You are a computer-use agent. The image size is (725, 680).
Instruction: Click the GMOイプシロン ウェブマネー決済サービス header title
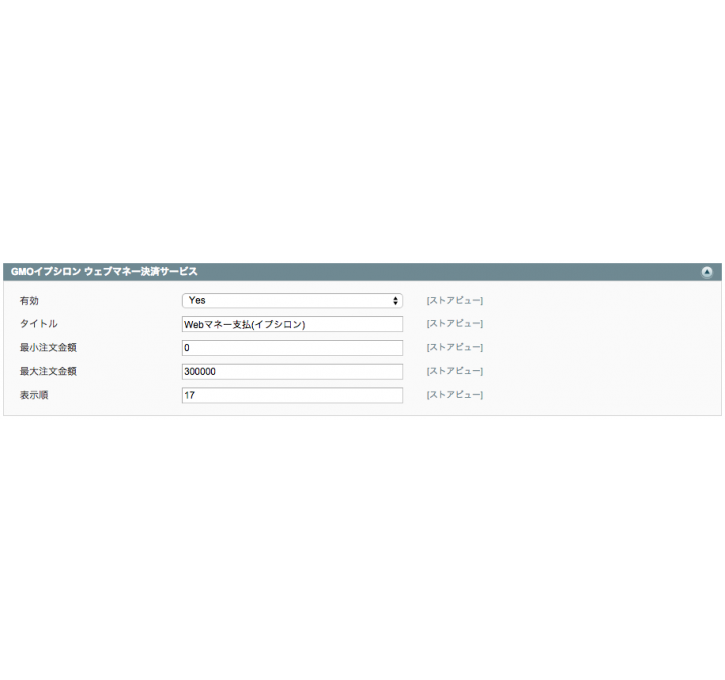(104, 272)
